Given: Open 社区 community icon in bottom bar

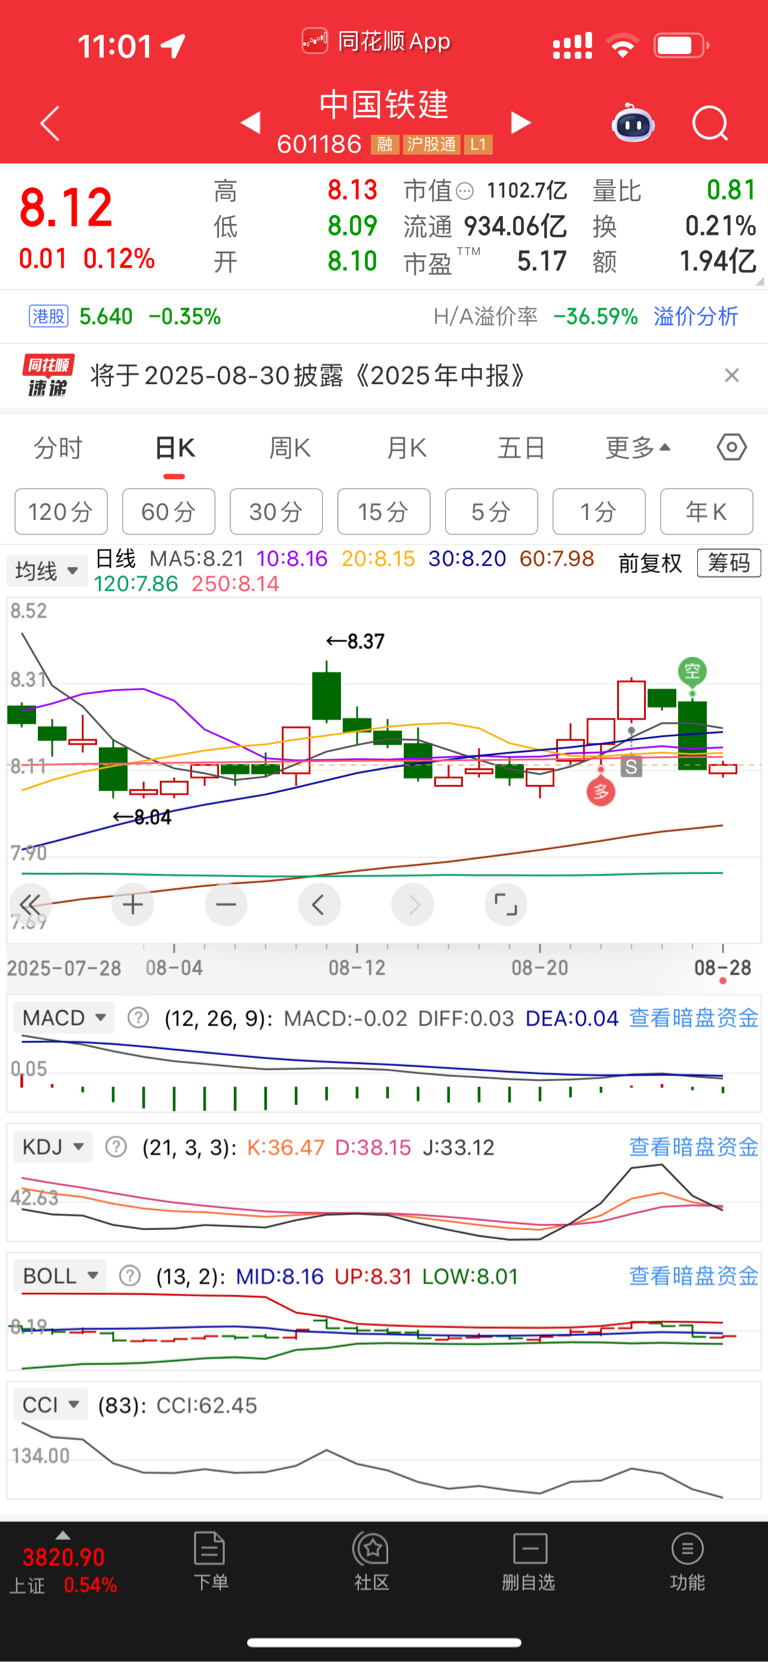Looking at the screenshot, I should tap(372, 1561).
